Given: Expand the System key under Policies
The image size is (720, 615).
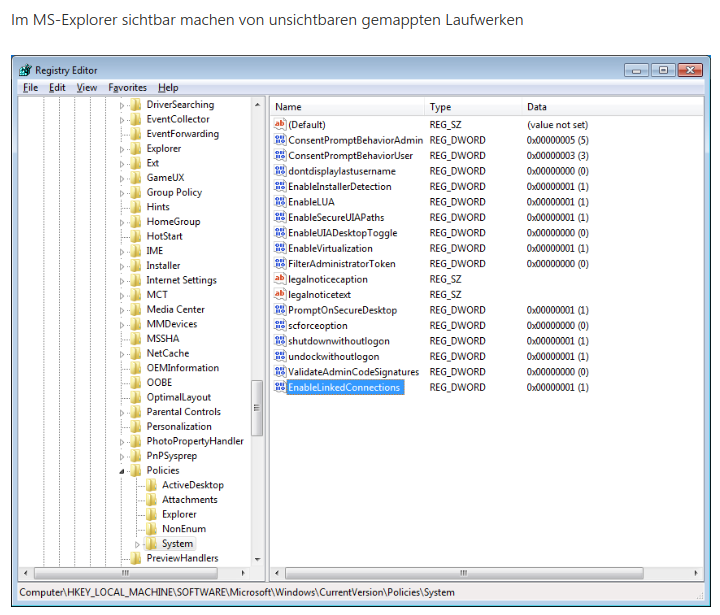Looking at the screenshot, I should [137, 544].
